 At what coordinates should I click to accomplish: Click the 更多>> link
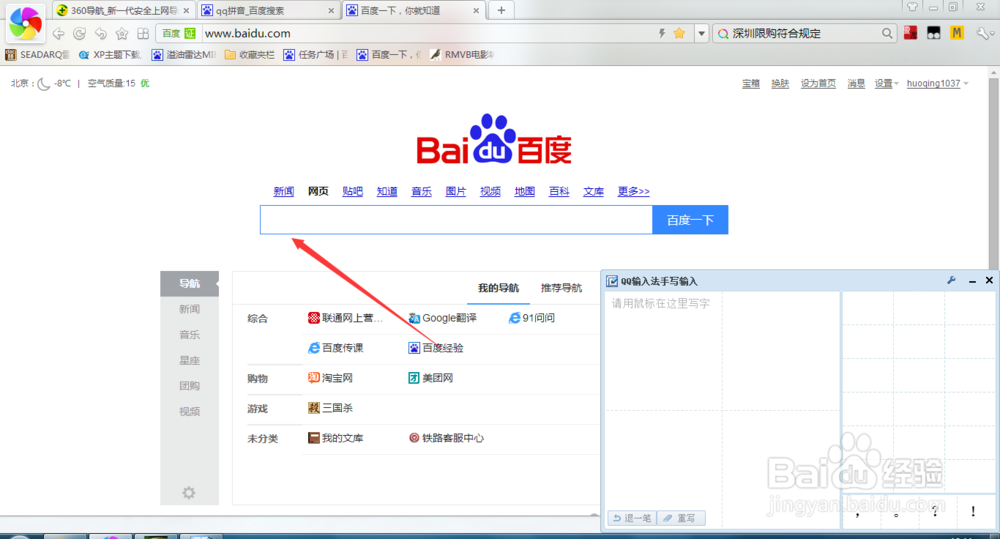click(x=633, y=191)
